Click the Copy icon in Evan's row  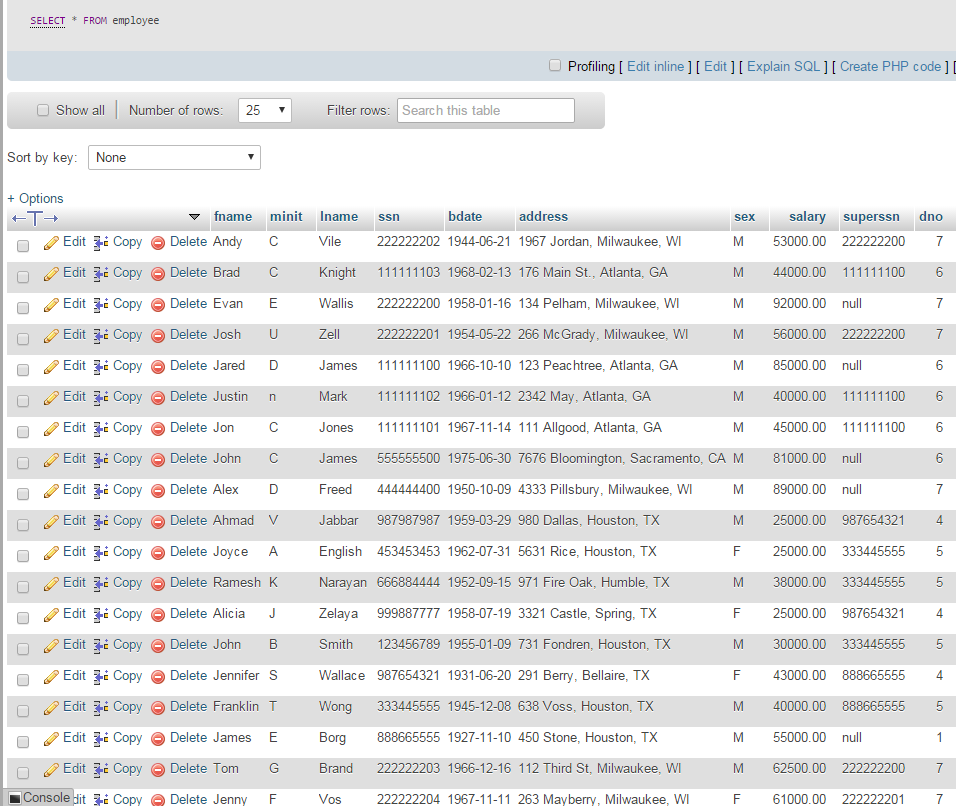click(101, 304)
